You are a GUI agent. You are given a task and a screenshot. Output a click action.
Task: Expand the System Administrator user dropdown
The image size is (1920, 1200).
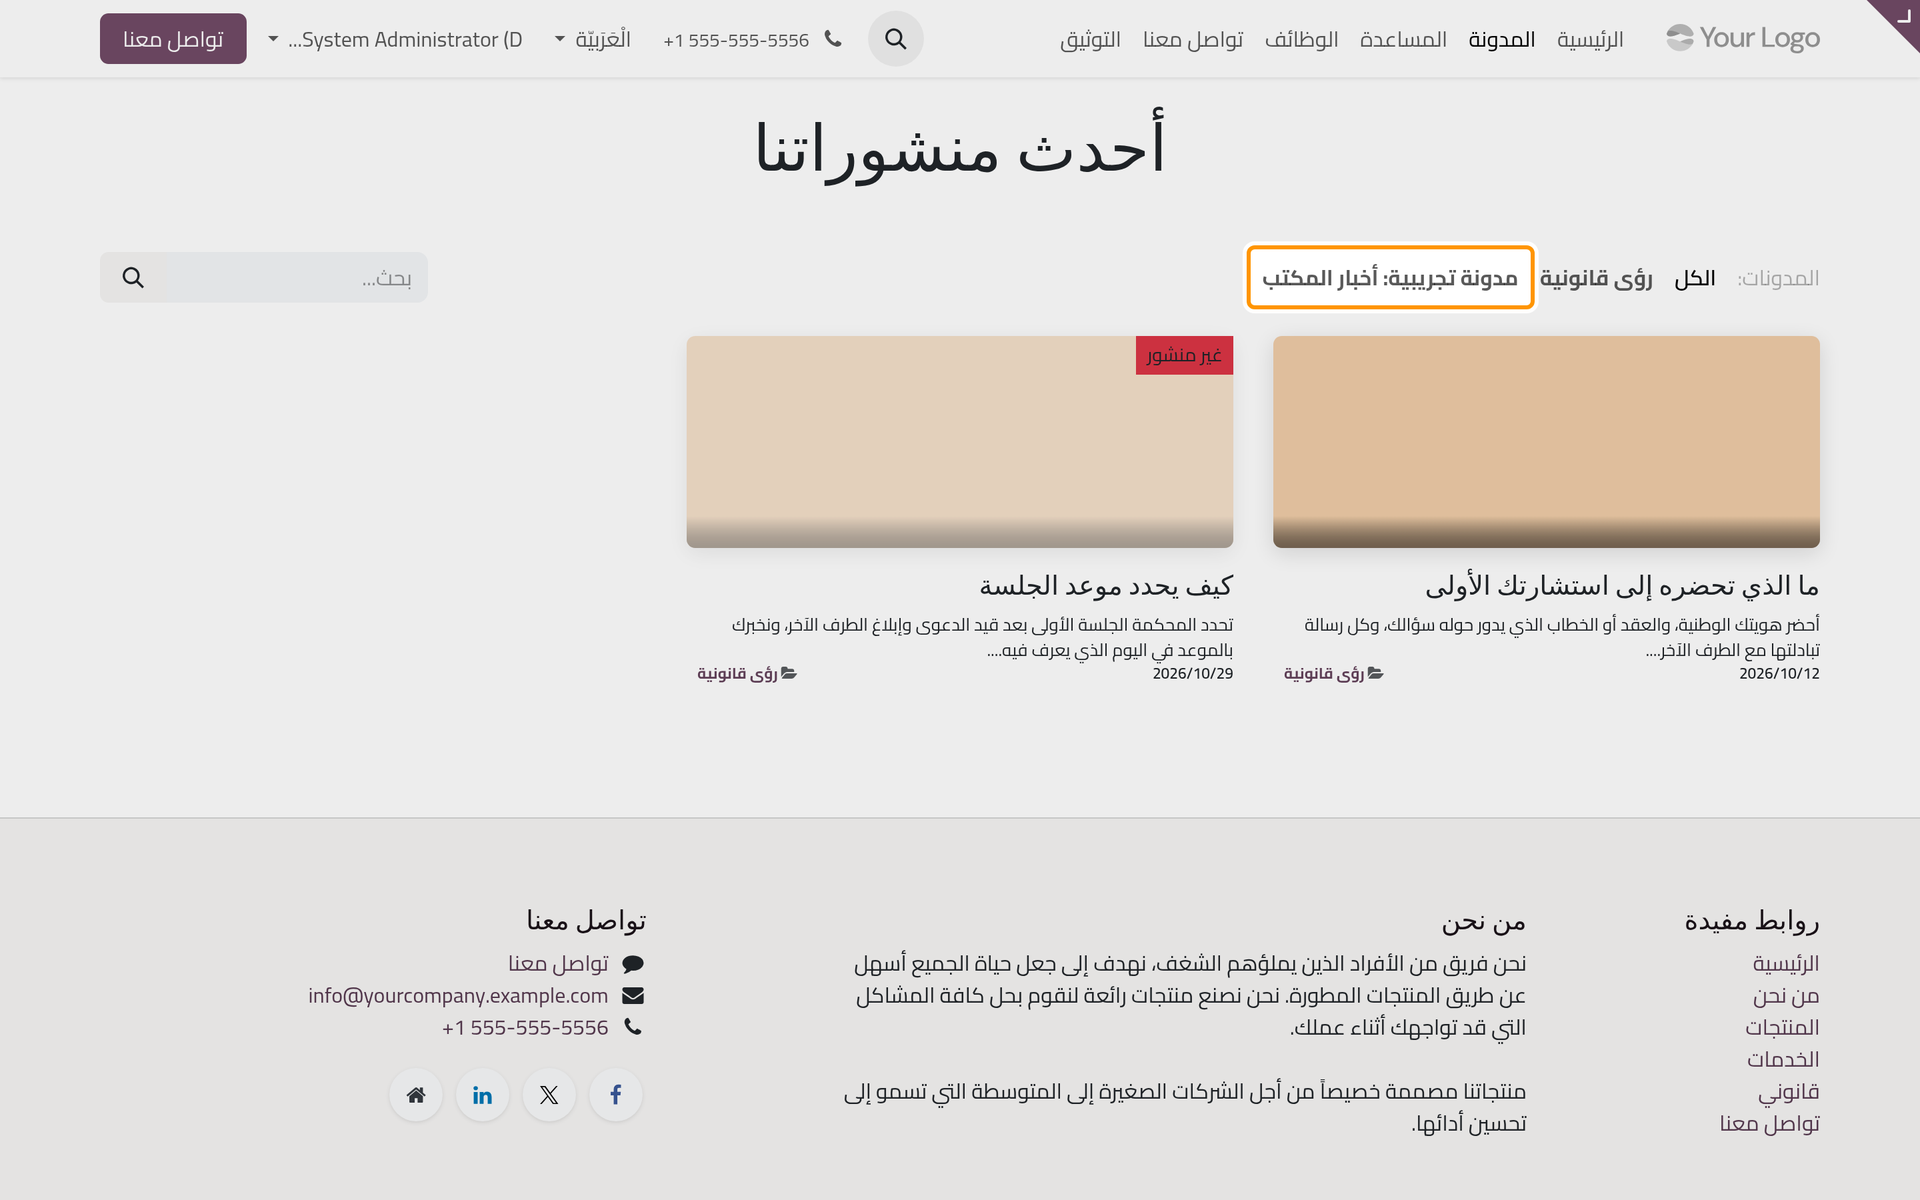pos(397,39)
